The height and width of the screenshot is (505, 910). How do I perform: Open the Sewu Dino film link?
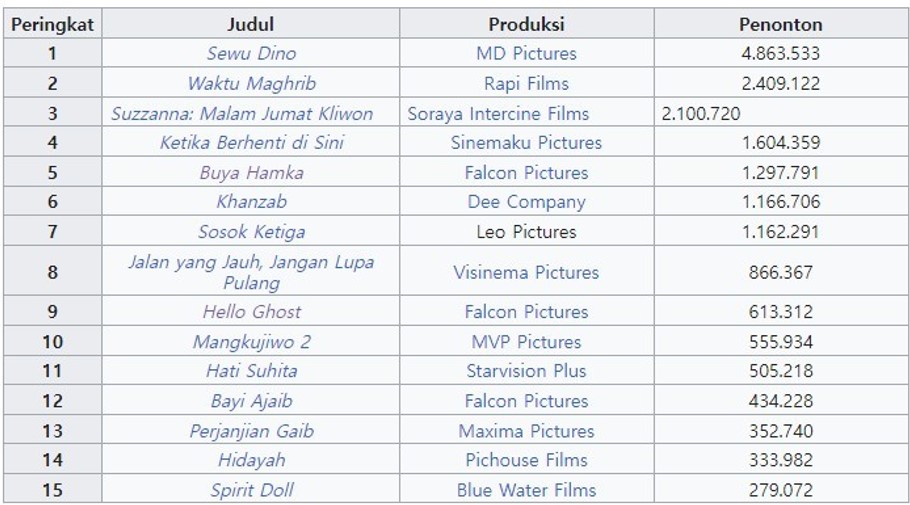tap(251, 53)
